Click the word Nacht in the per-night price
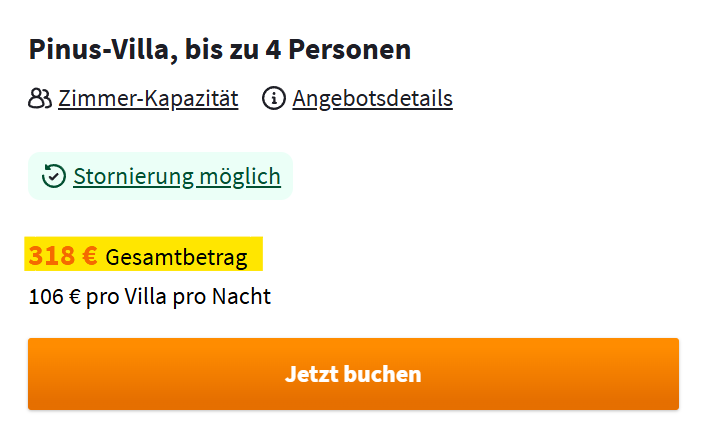706x436 pixels. 241,297
